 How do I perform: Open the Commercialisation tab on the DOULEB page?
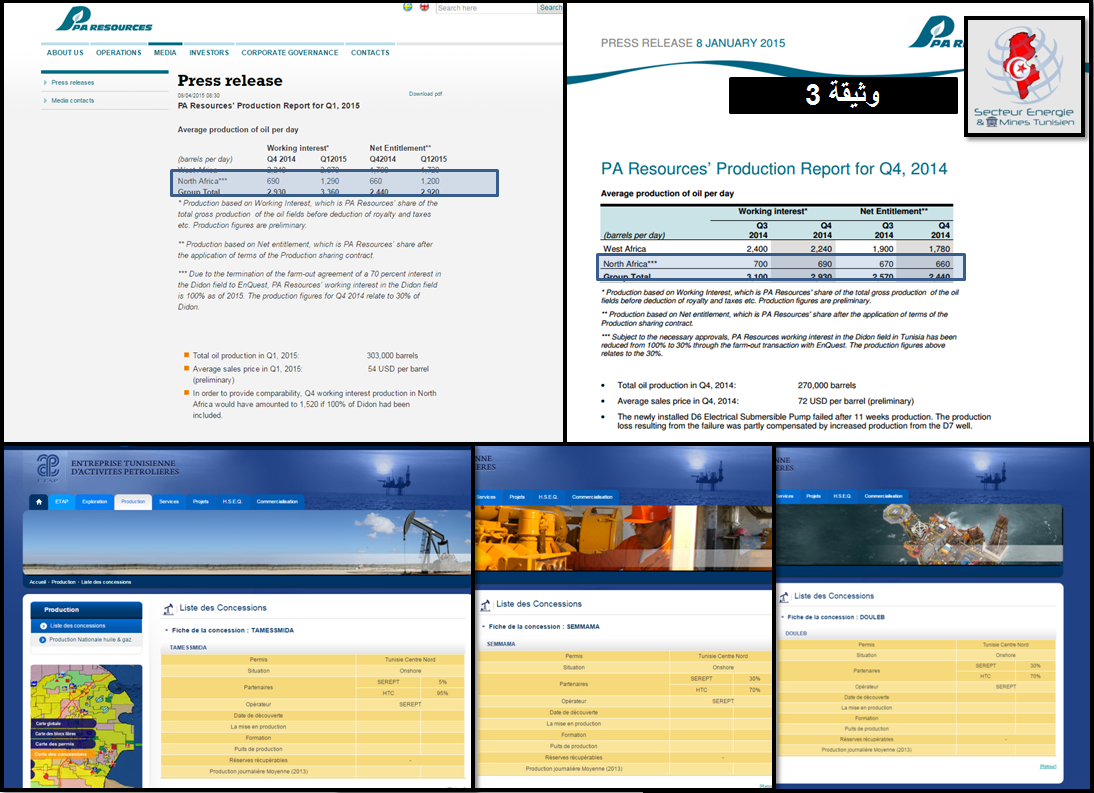[883, 496]
